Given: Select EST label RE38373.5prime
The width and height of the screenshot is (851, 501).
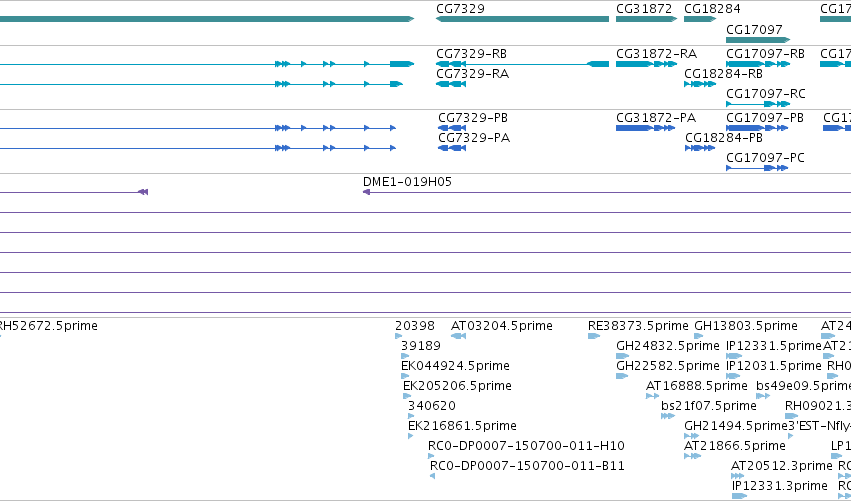Looking at the screenshot, I should click(638, 326).
